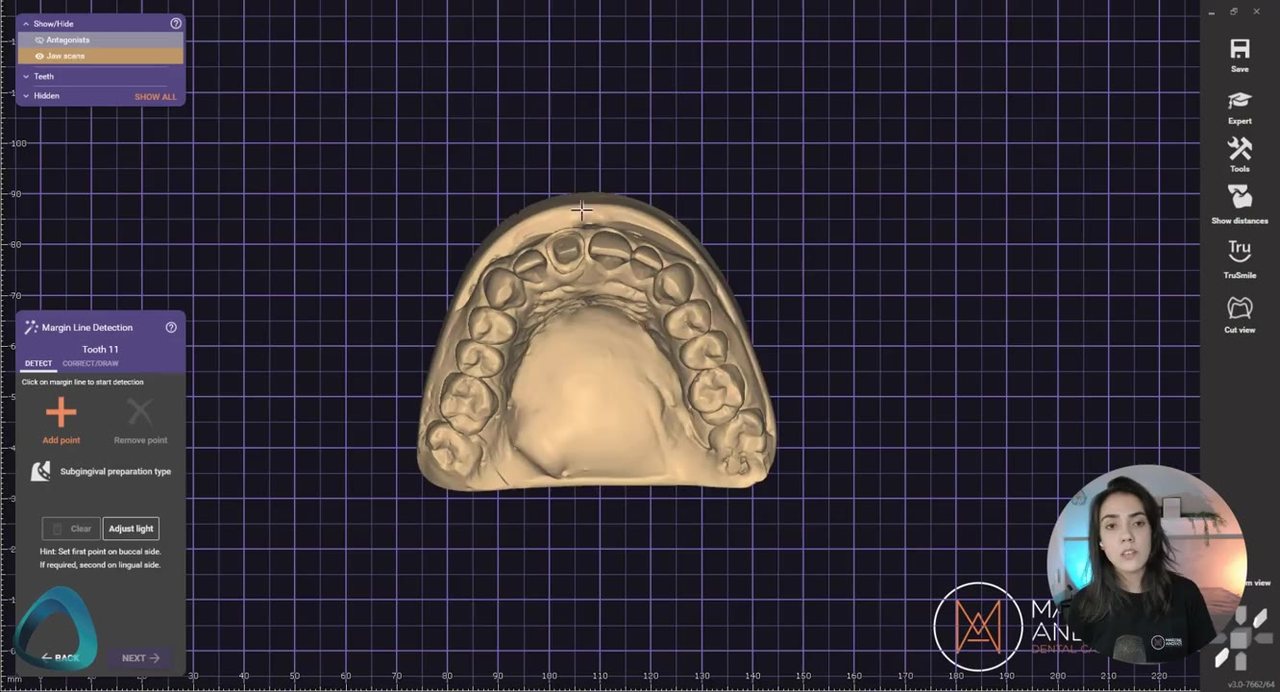Click the Adjust light button
The height and width of the screenshot is (692, 1280).
[131, 528]
